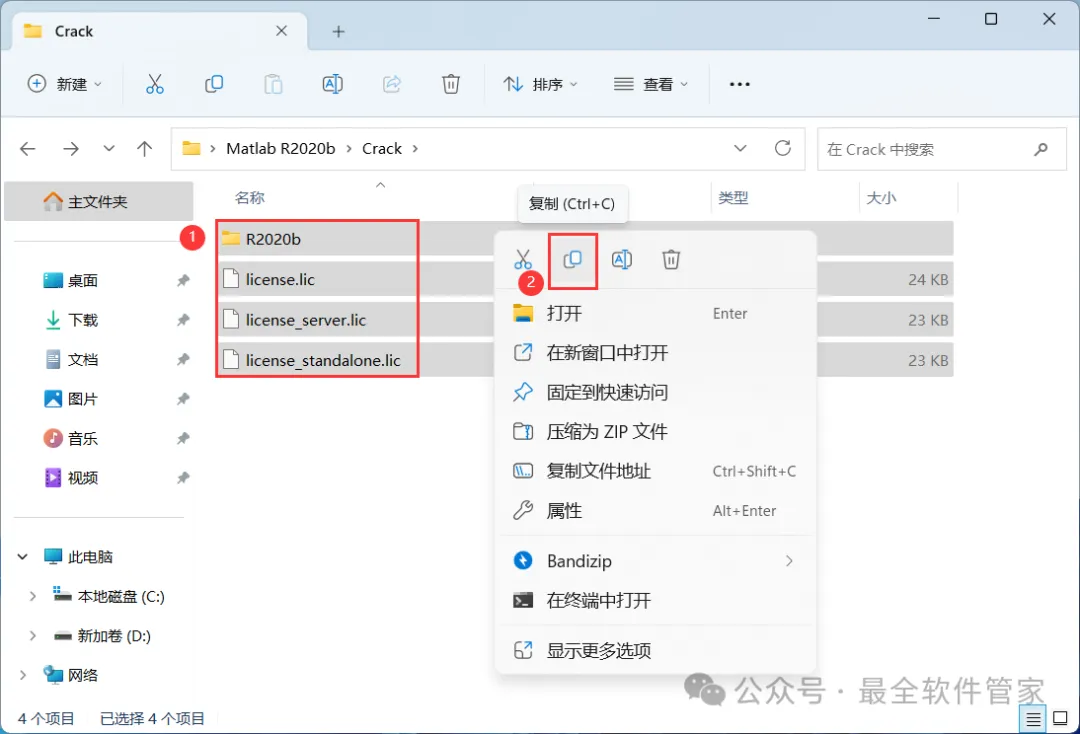Choose 在新窗口中打开 menu entry
The height and width of the screenshot is (734, 1080).
coord(655,353)
